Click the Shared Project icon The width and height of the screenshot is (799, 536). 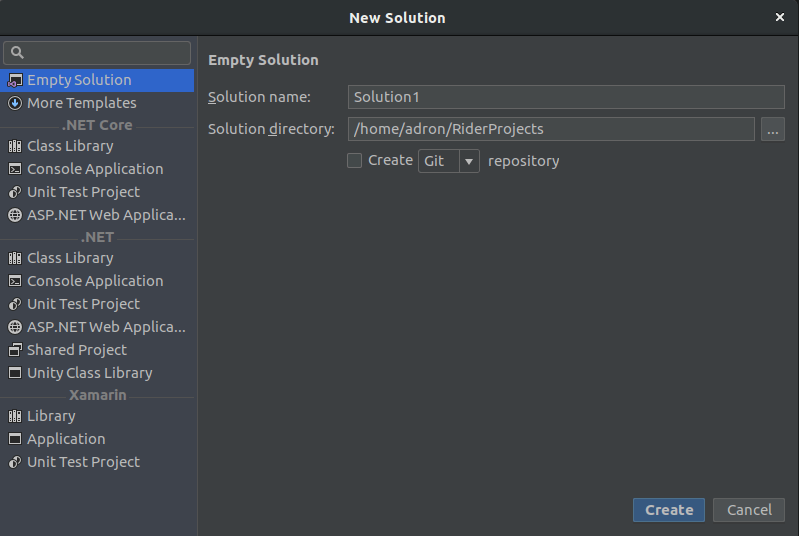[15, 350]
